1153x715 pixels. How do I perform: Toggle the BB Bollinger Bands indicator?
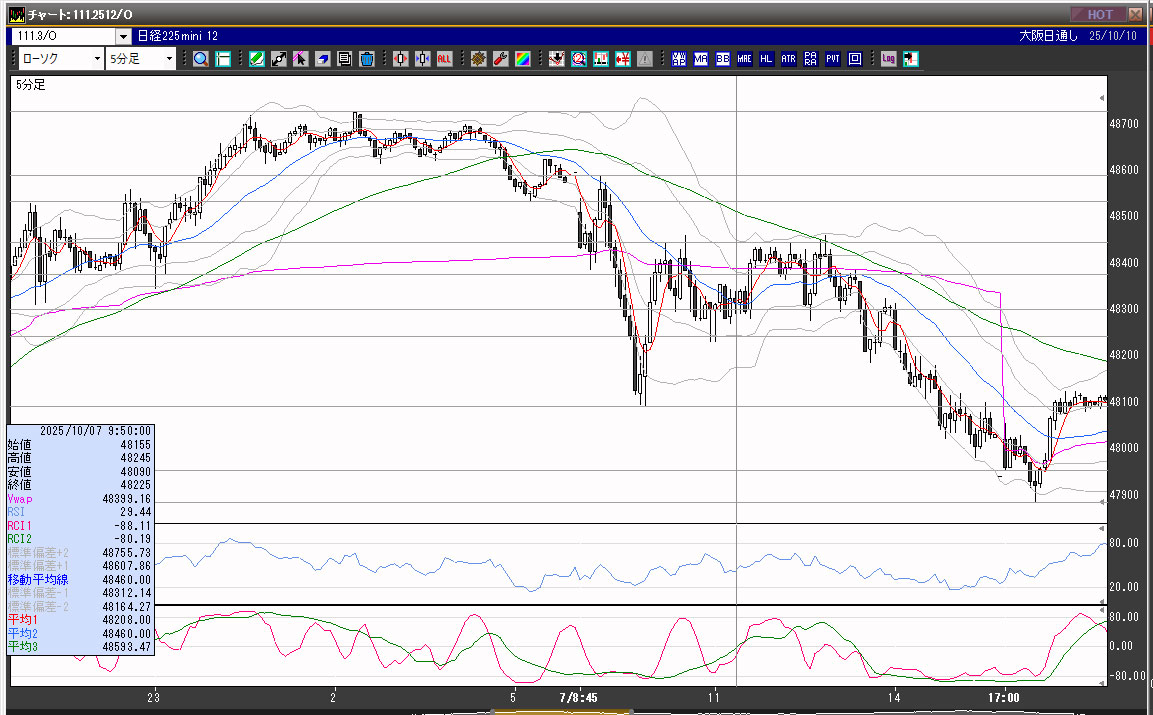point(722,59)
